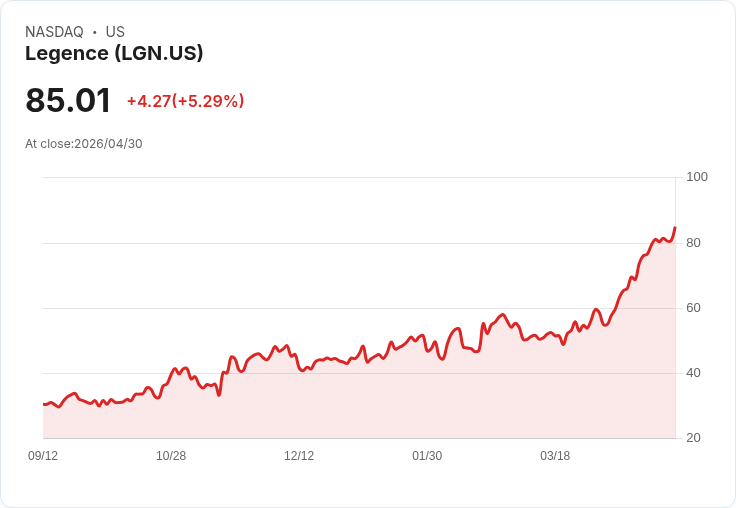Screen dimensions: 736x508
Task: Click the Legence (LGN.US) stock title
Action: pyautogui.click(x=114, y=54)
